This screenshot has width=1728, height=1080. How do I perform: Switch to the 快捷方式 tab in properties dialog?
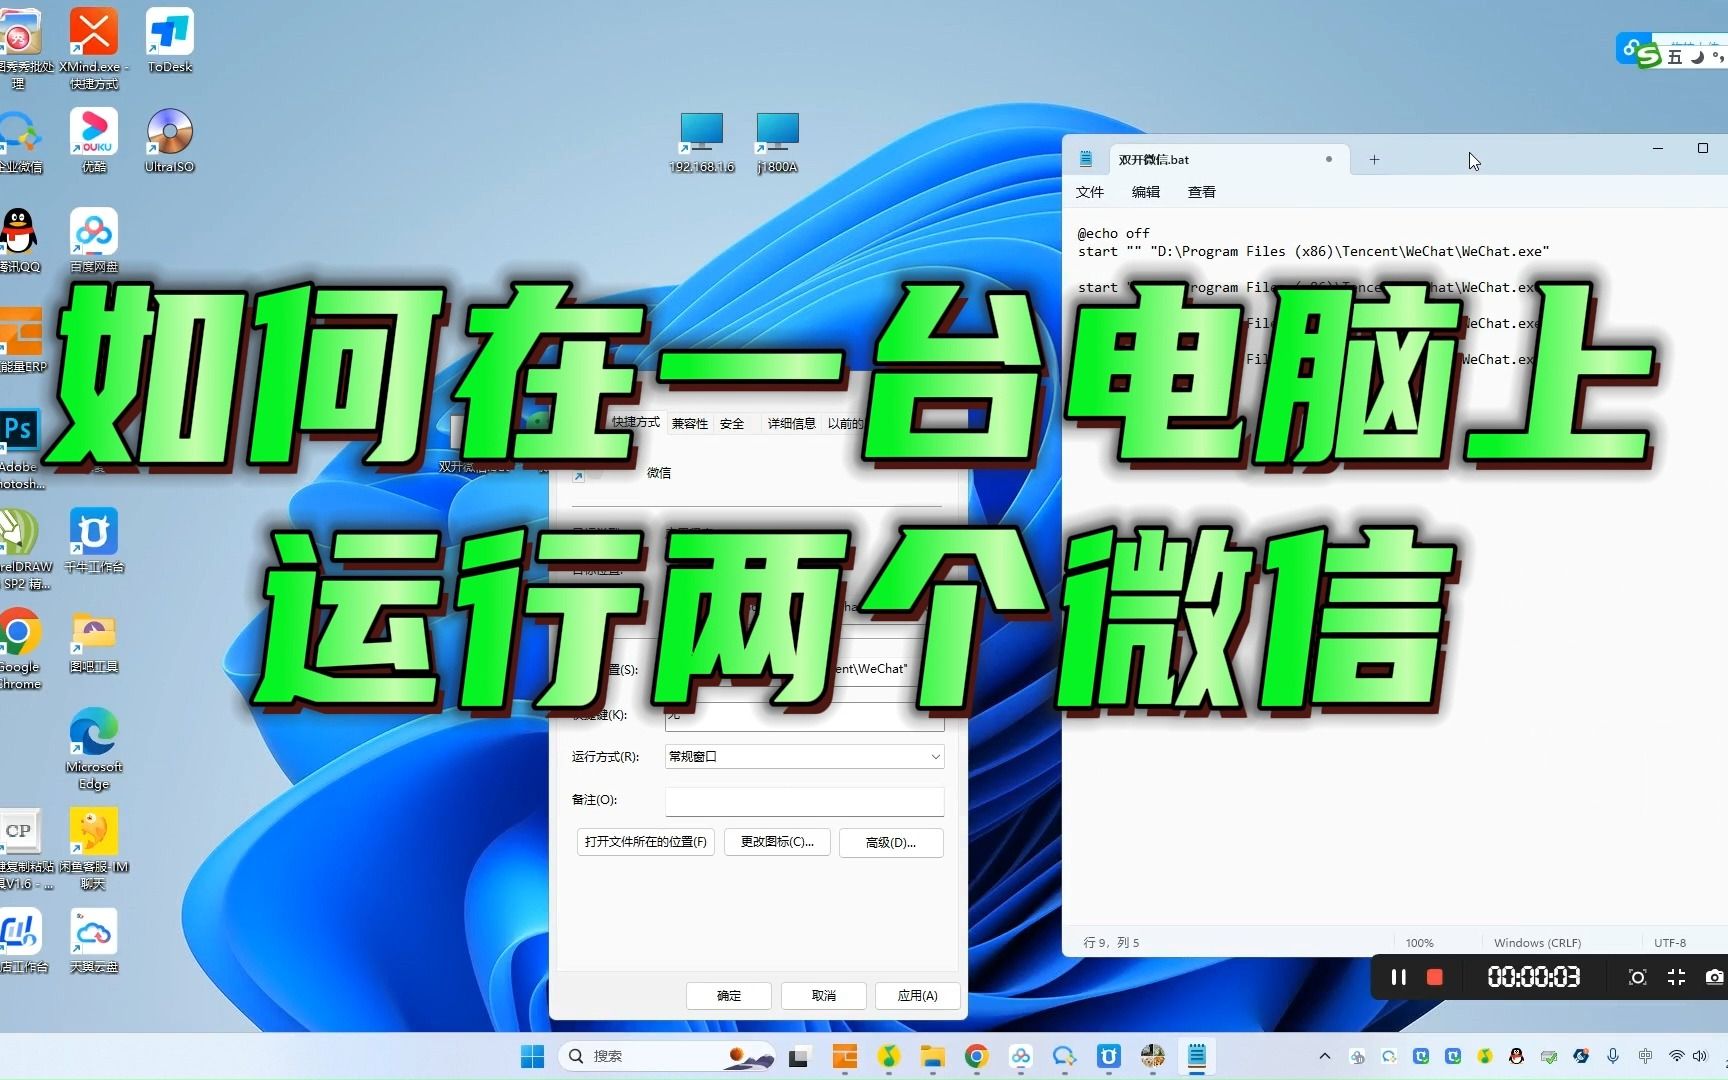click(x=636, y=422)
